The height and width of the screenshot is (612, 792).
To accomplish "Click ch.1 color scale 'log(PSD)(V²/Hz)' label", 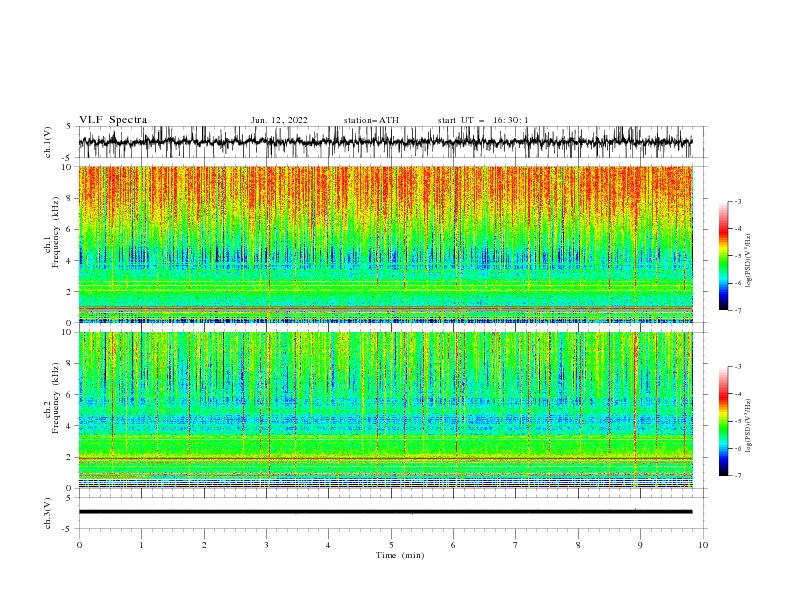I will (x=749, y=261).
